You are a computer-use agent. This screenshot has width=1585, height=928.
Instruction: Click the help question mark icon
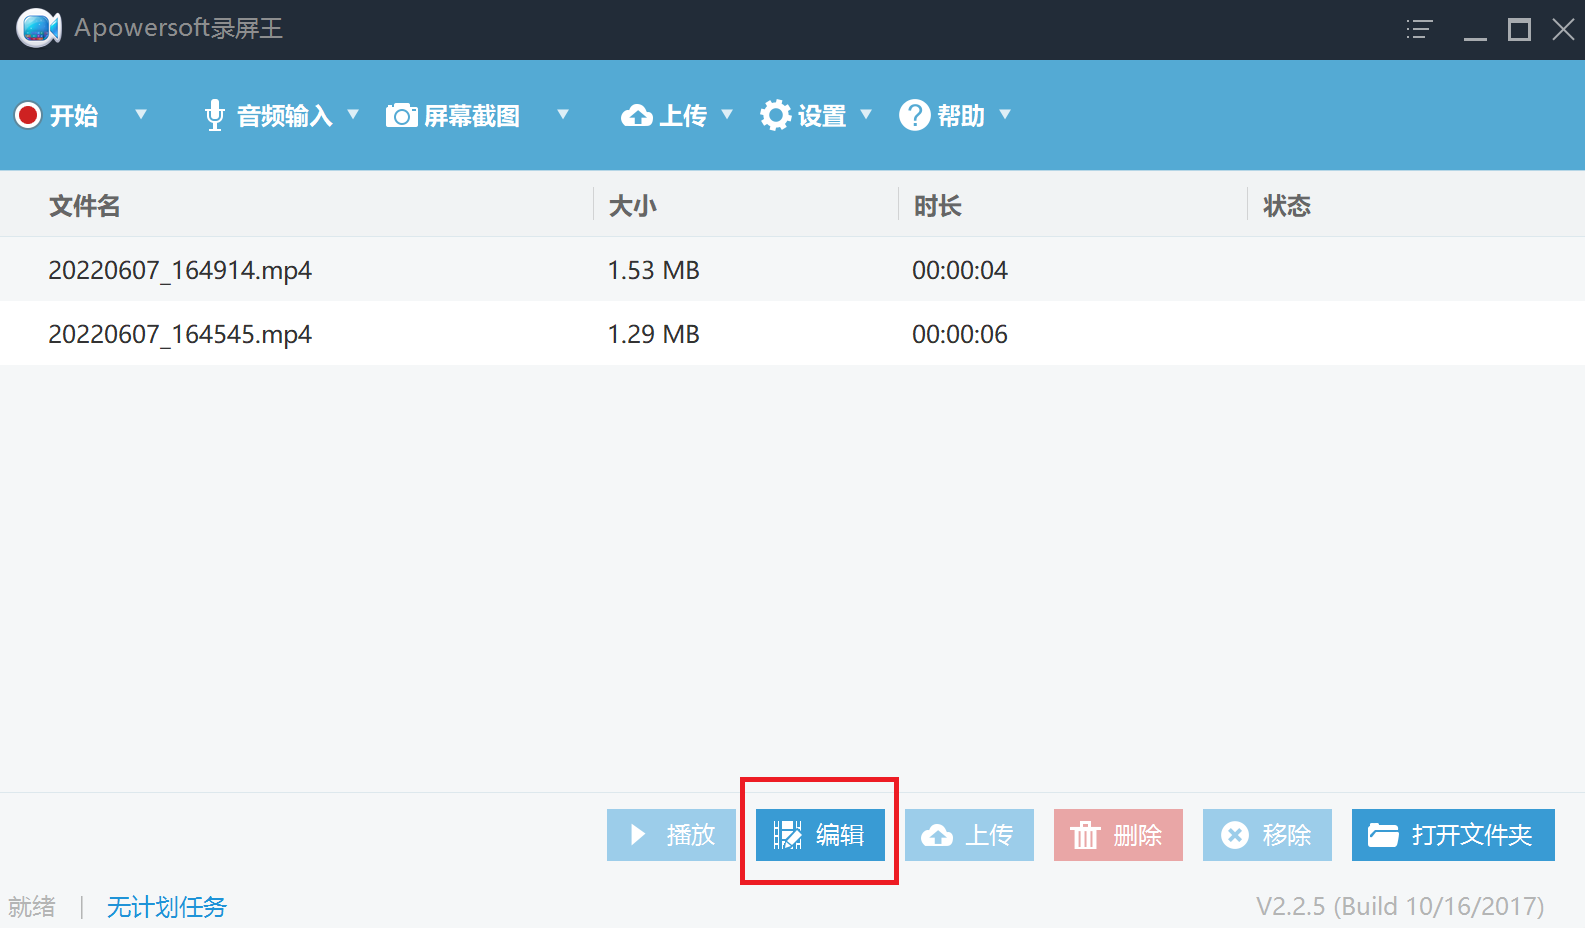915,116
